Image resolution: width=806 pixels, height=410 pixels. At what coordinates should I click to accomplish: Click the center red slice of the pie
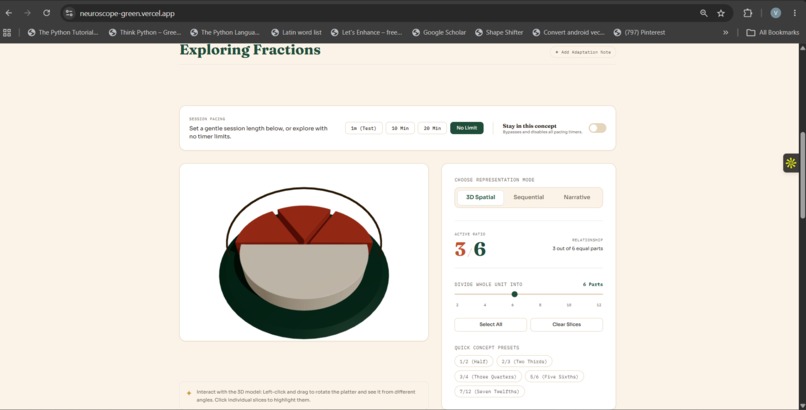[304, 221]
